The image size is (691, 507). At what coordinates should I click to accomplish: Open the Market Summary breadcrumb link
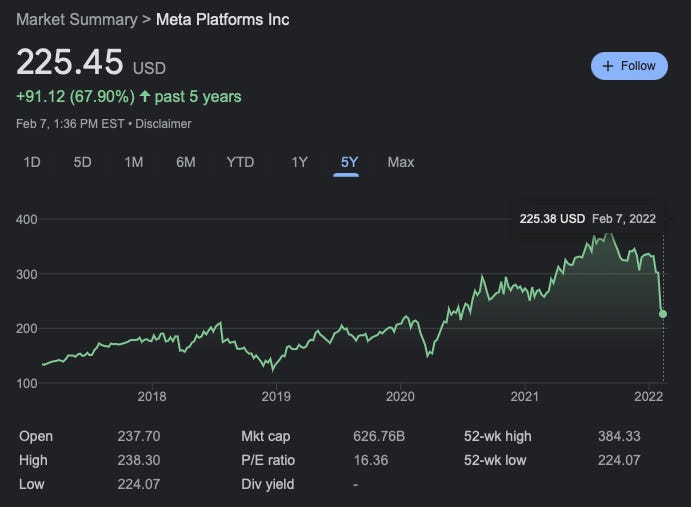click(77, 19)
